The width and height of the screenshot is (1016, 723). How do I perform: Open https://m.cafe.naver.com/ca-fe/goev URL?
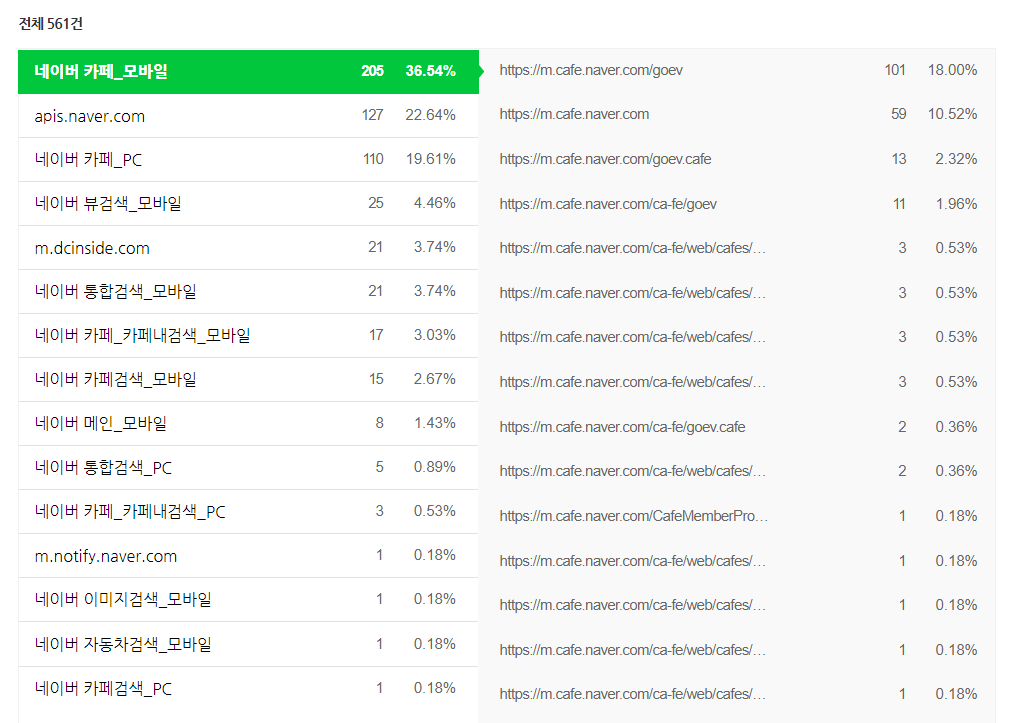point(608,204)
